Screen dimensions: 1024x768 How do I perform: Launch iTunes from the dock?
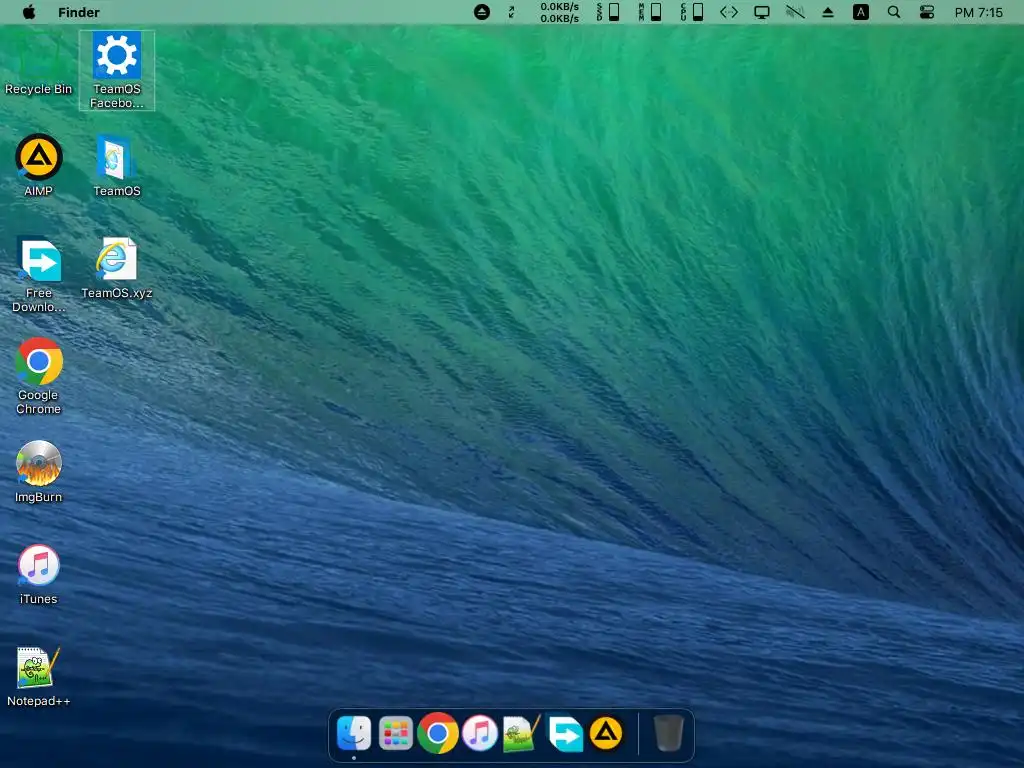[480, 733]
